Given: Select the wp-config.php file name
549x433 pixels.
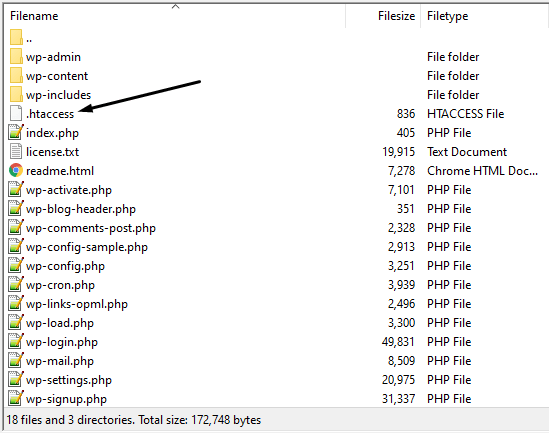Looking at the screenshot, I should tap(65, 266).
